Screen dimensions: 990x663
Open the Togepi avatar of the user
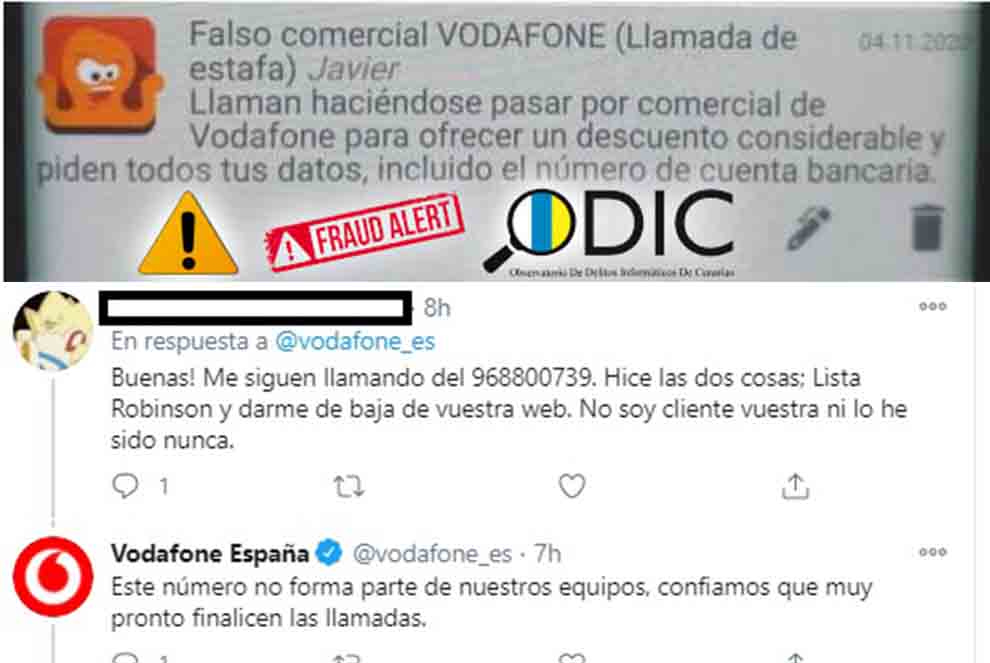point(54,330)
